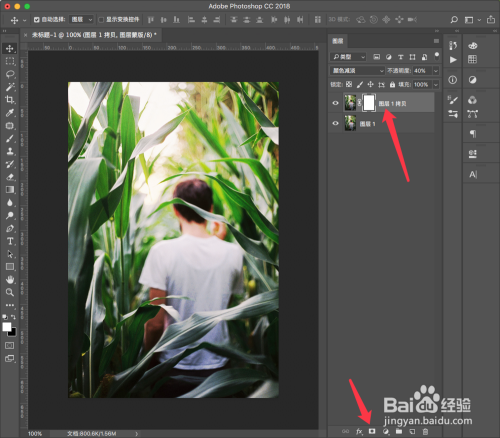This screenshot has width=500, height=438.
Task: Click the zoom level 100% field
Action: [x=35, y=434]
